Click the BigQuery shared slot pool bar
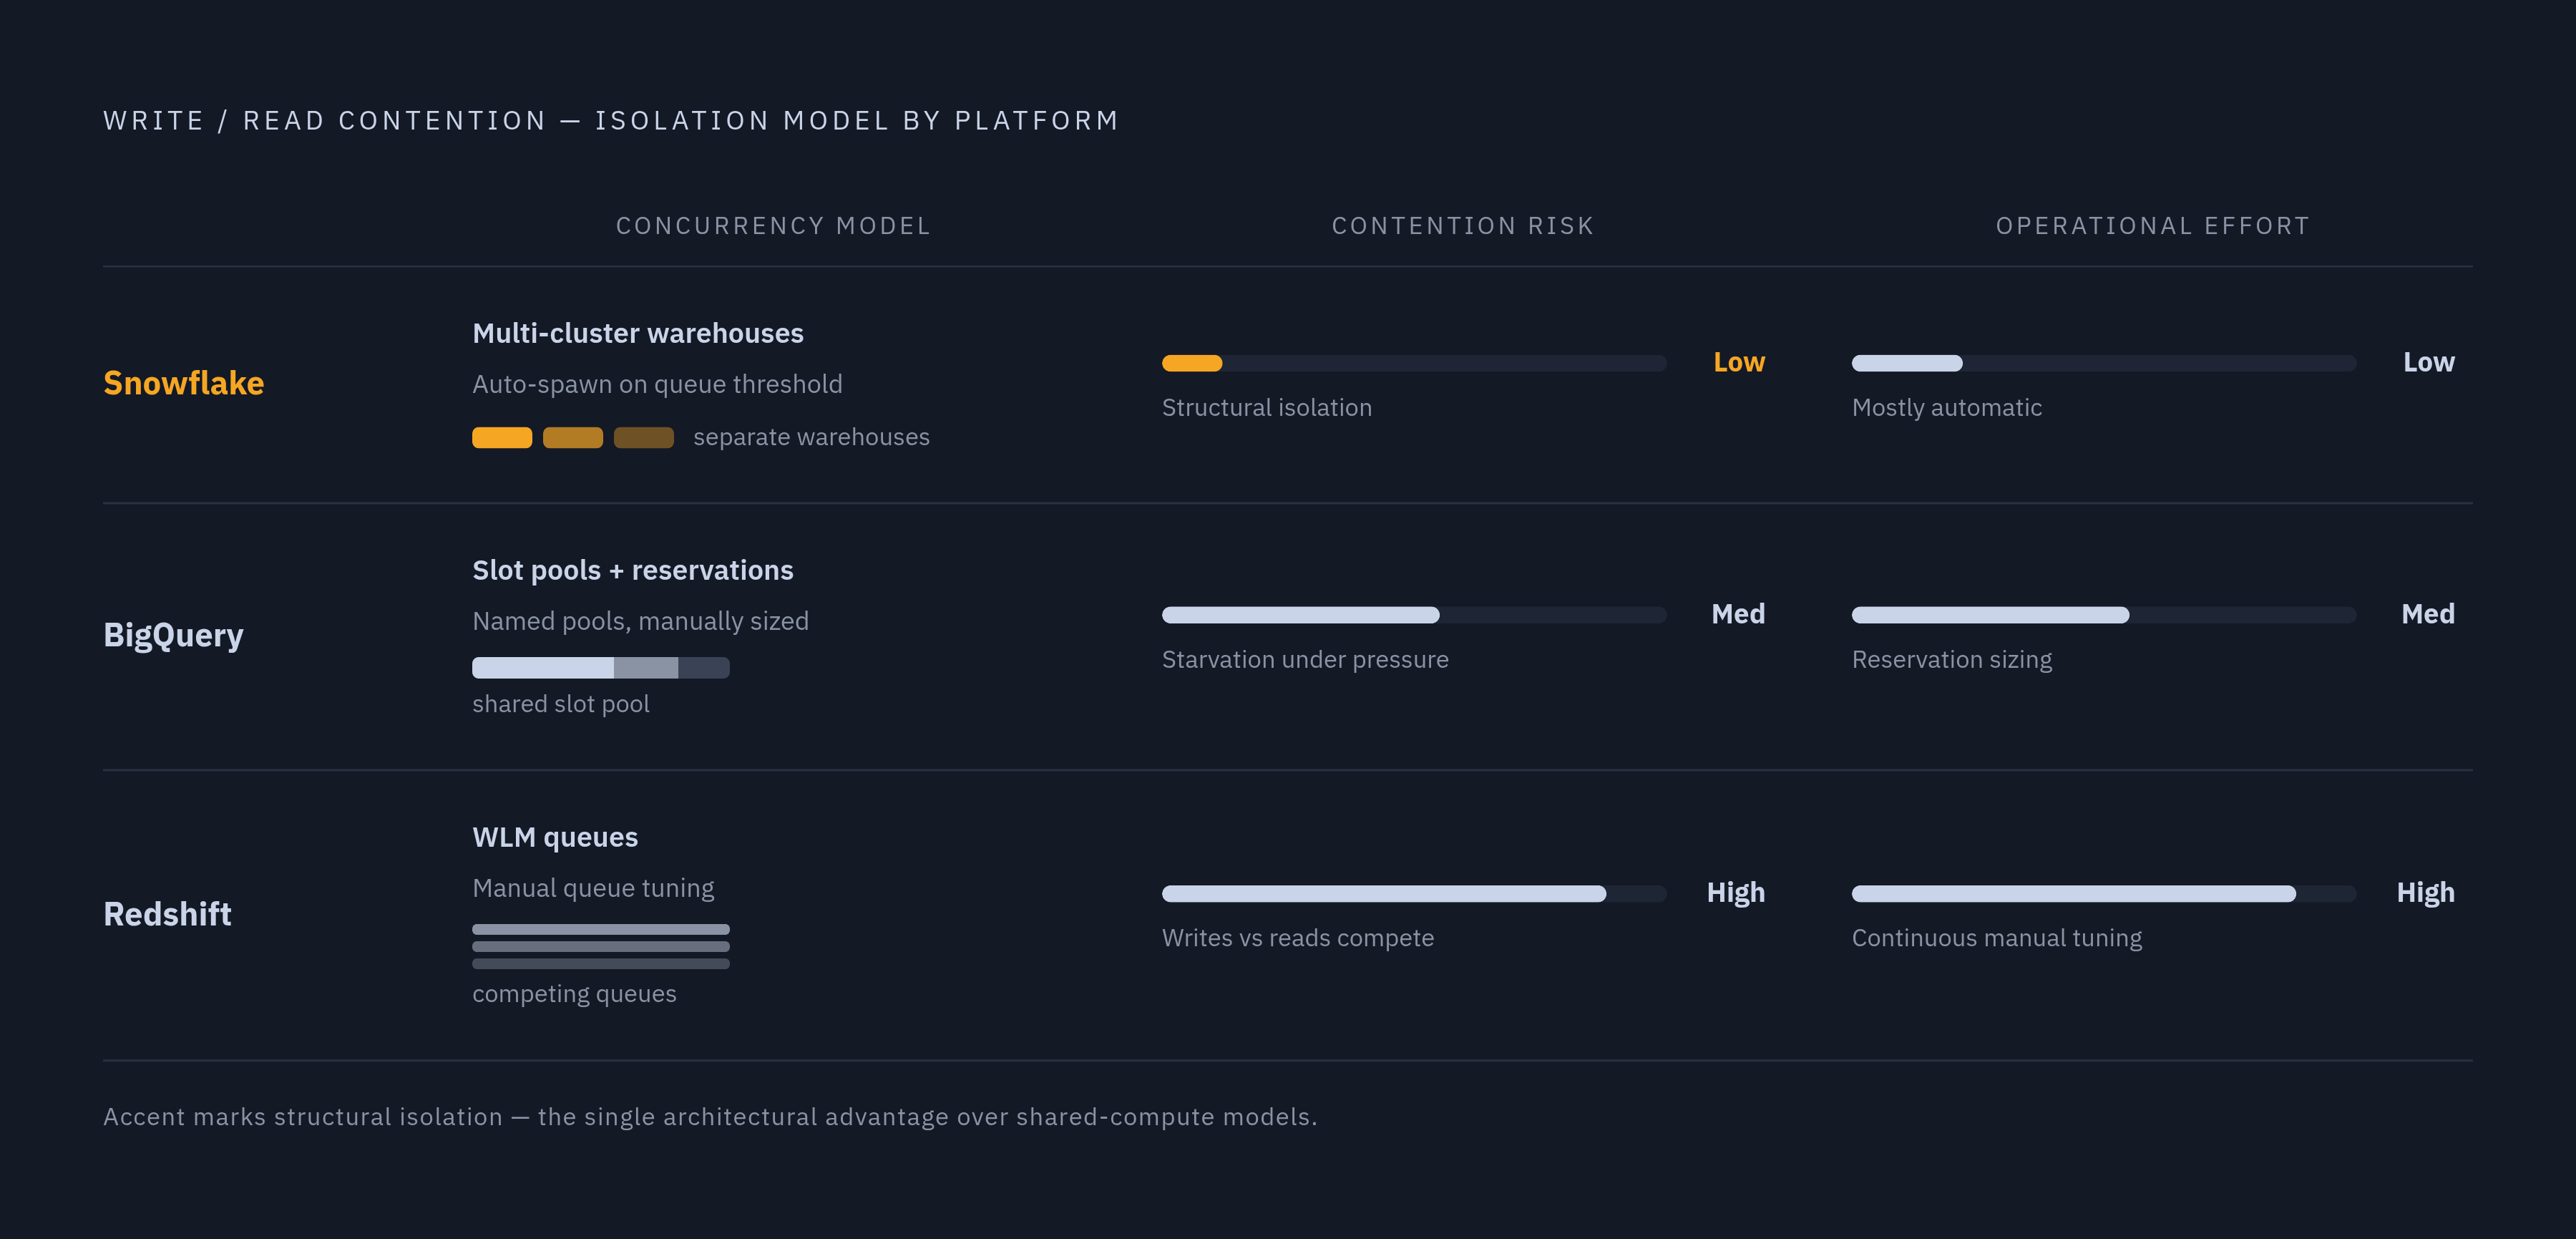The image size is (2576, 1239). [x=601, y=668]
